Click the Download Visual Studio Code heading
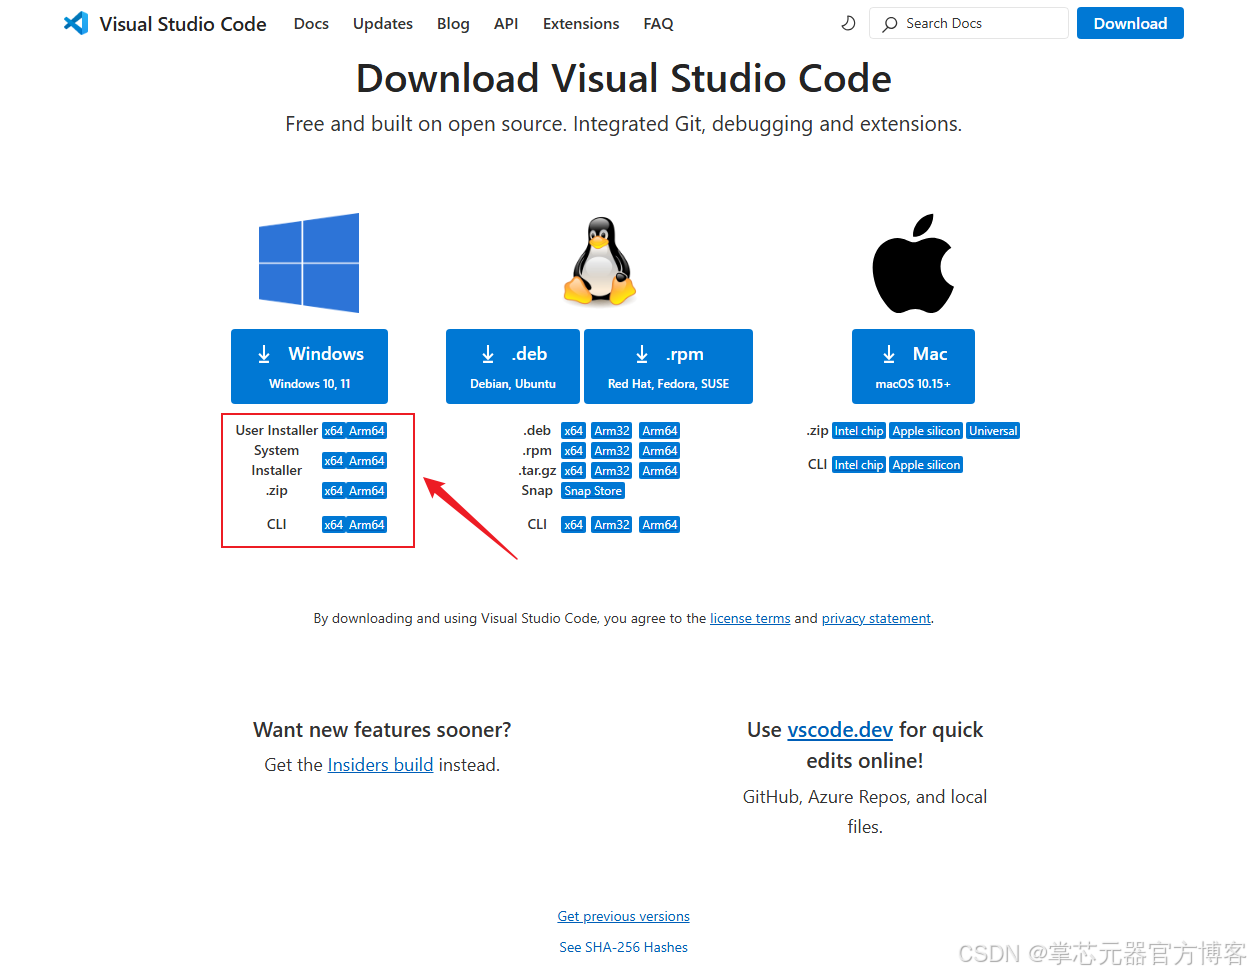This screenshot has width=1251, height=975. [x=624, y=78]
